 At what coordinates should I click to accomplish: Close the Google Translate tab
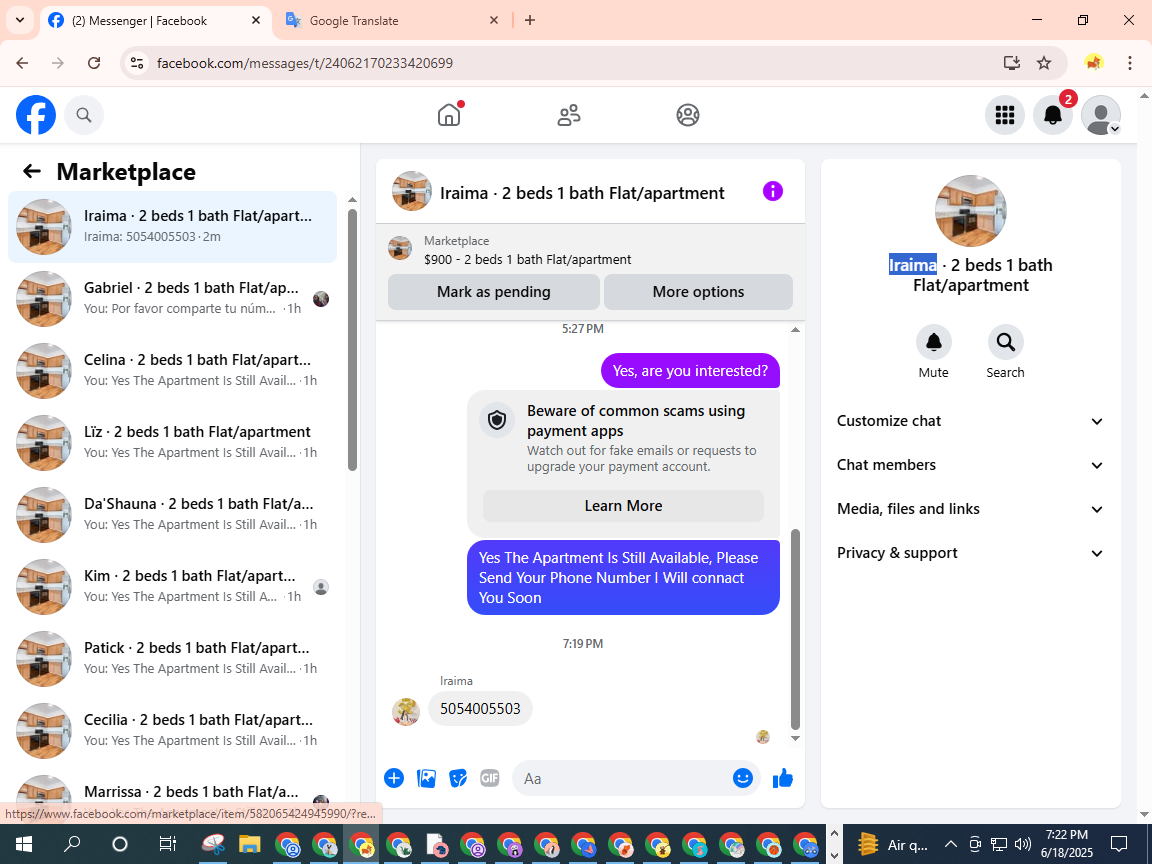[x=494, y=21]
